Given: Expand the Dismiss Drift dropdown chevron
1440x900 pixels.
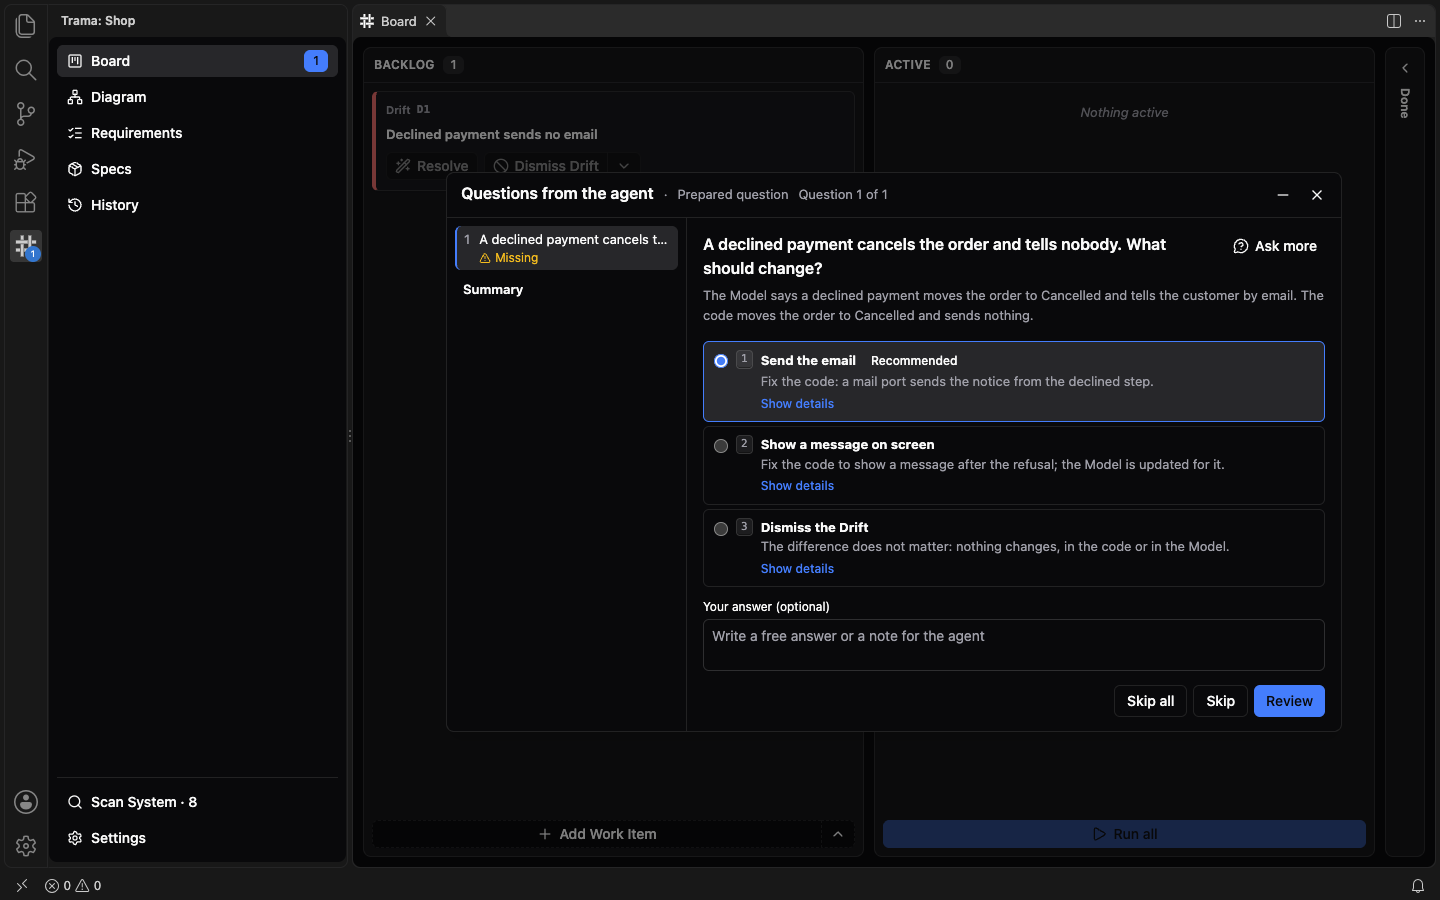Looking at the screenshot, I should click(624, 166).
